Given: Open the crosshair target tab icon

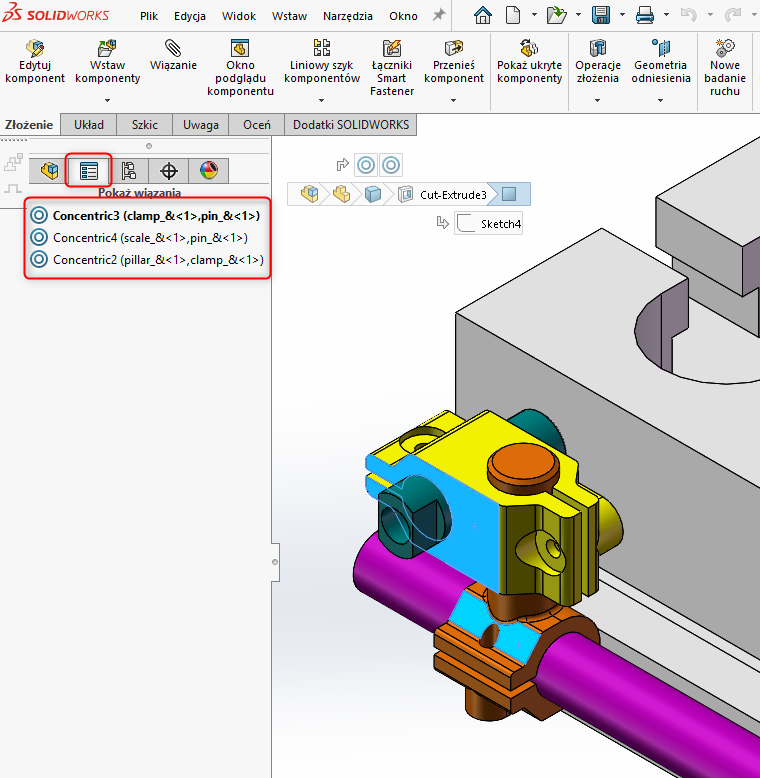Looking at the screenshot, I should 169,171.
